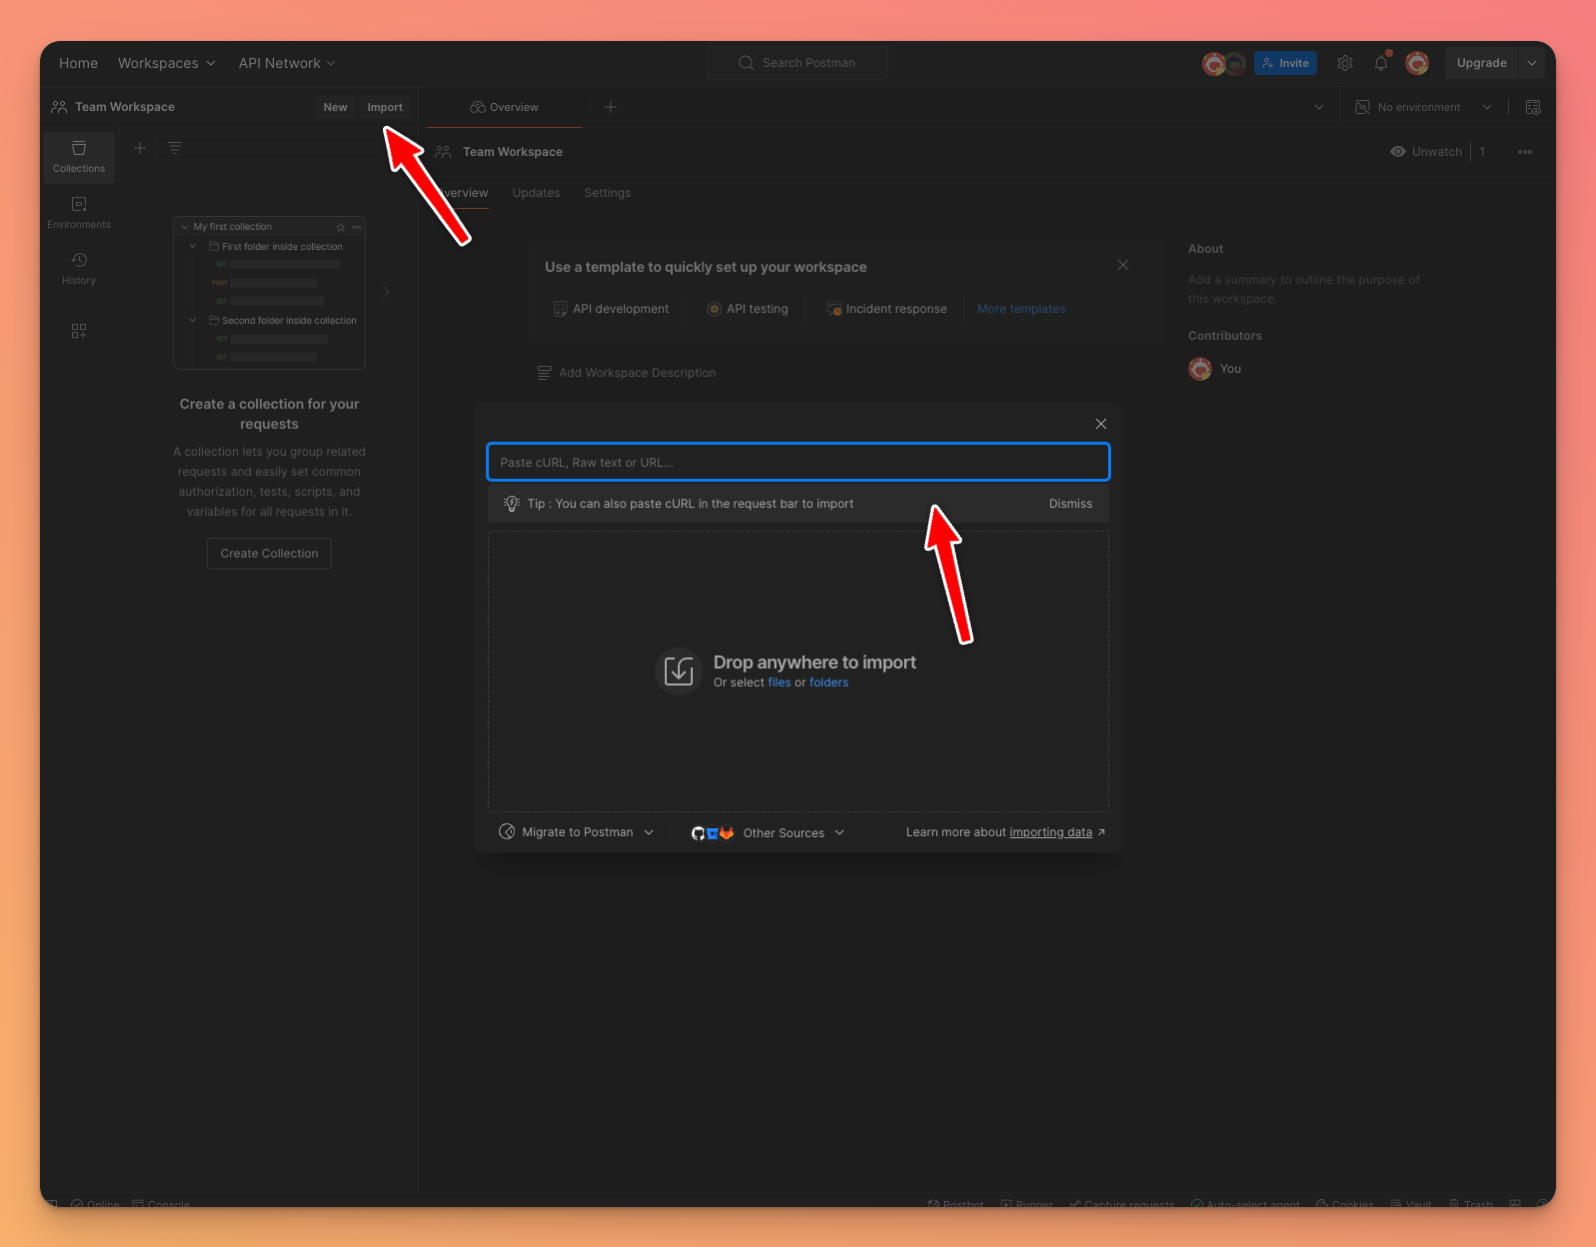Switch to the Settings tab

(607, 193)
